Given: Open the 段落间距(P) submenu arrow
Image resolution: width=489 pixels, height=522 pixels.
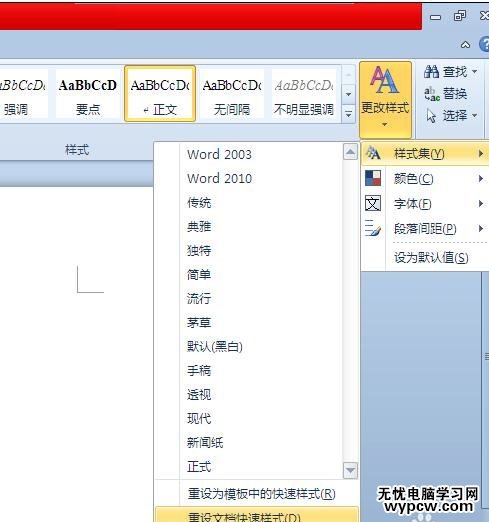Looking at the screenshot, I should click(481, 228).
